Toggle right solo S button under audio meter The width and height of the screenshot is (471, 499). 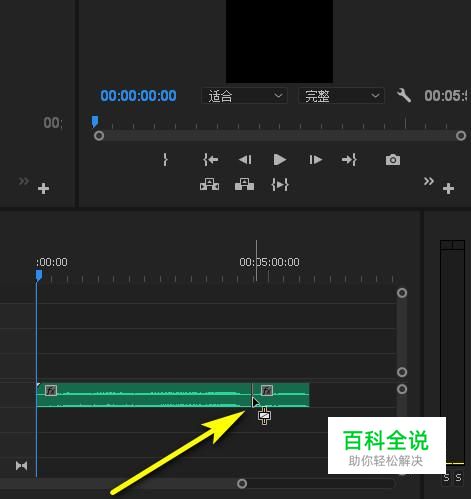(x=459, y=478)
